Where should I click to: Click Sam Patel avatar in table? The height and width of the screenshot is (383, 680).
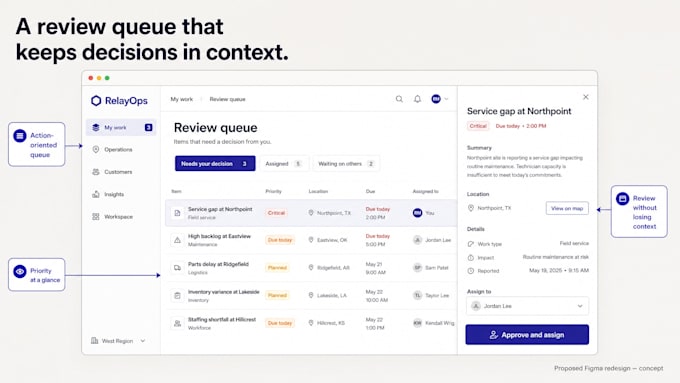(417, 268)
